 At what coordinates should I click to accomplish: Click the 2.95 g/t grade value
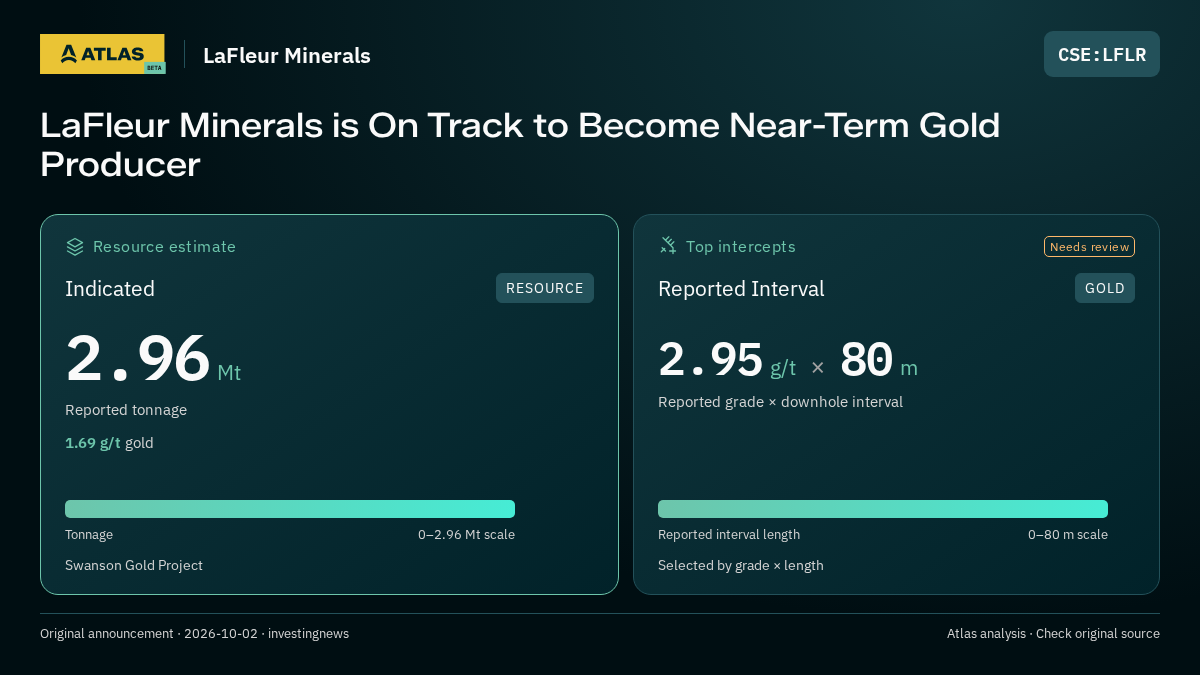click(x=727, y=361)
